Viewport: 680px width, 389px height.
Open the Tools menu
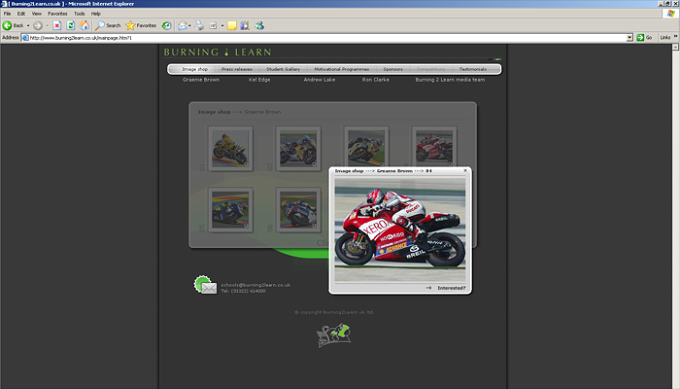(x=79, y=13)
